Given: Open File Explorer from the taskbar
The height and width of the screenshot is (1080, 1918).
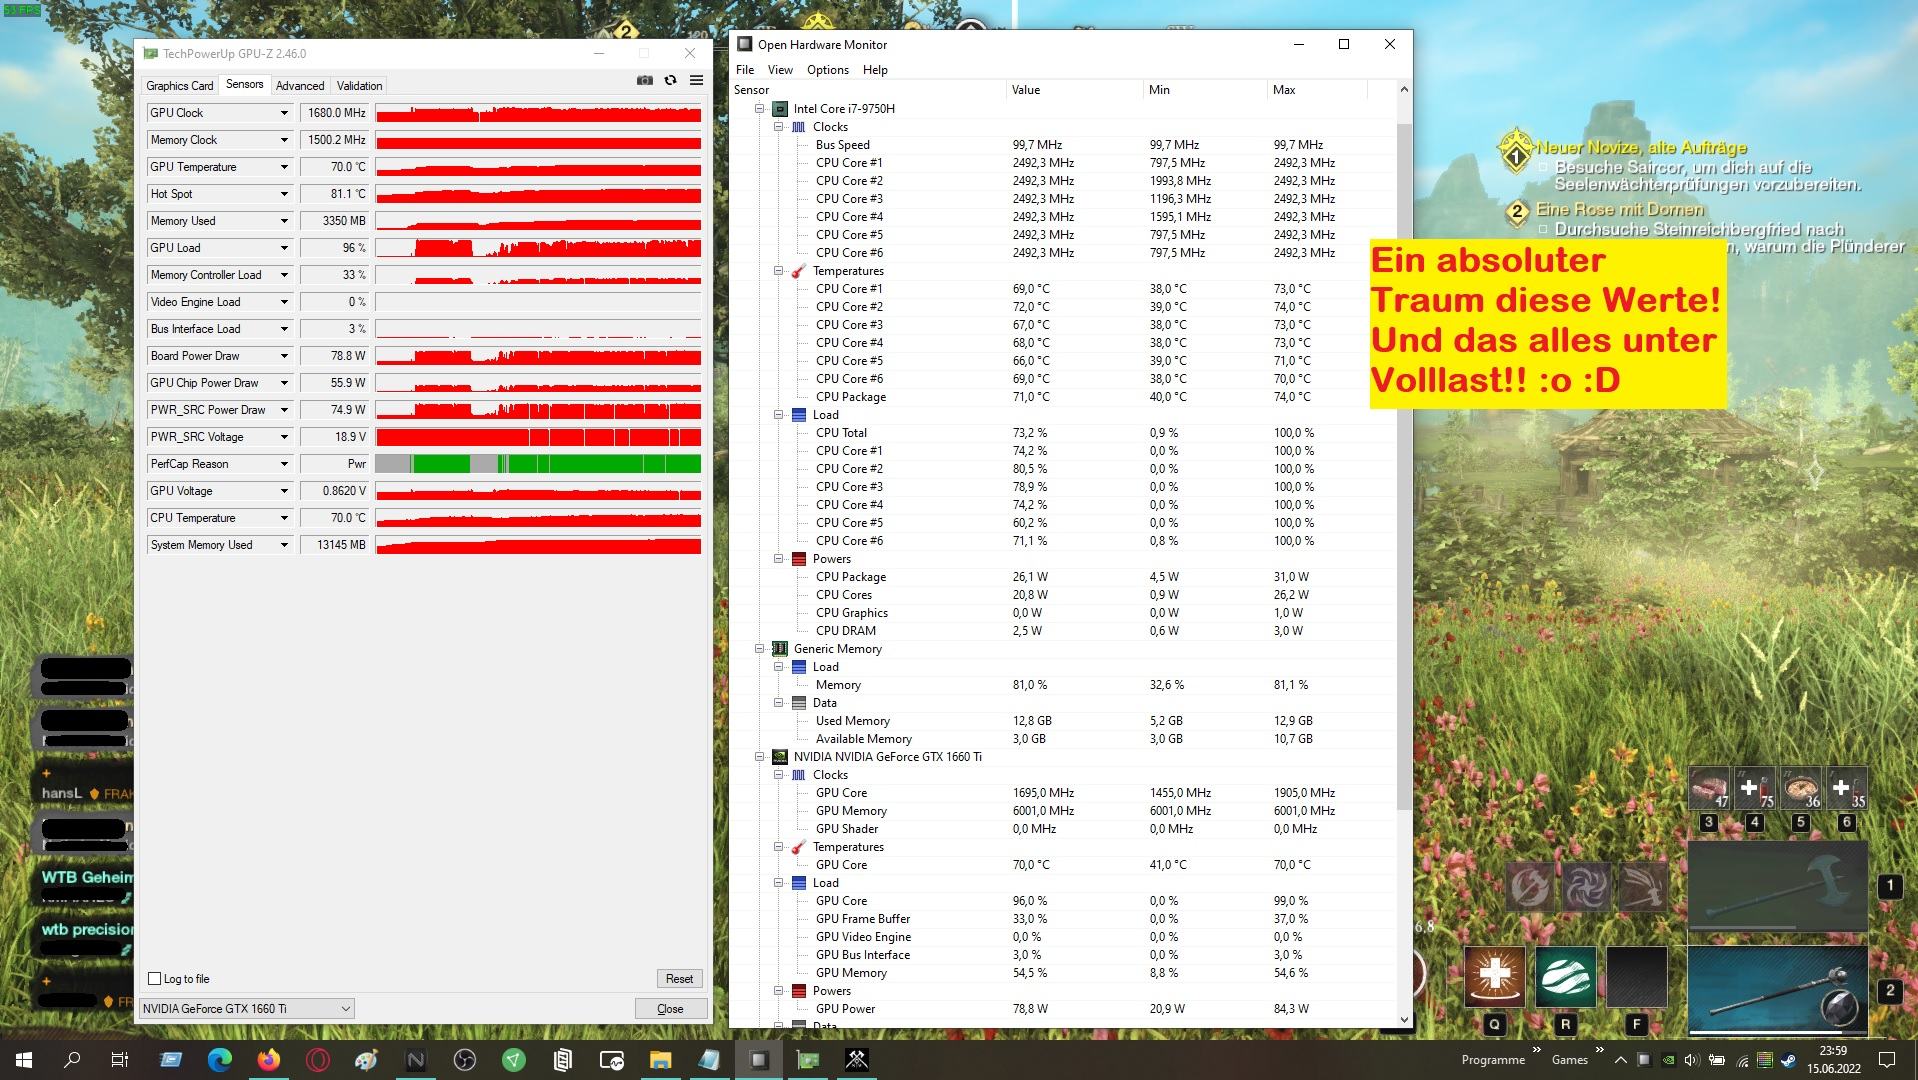Looking at the screenshot, I should tap(660, 1060).
